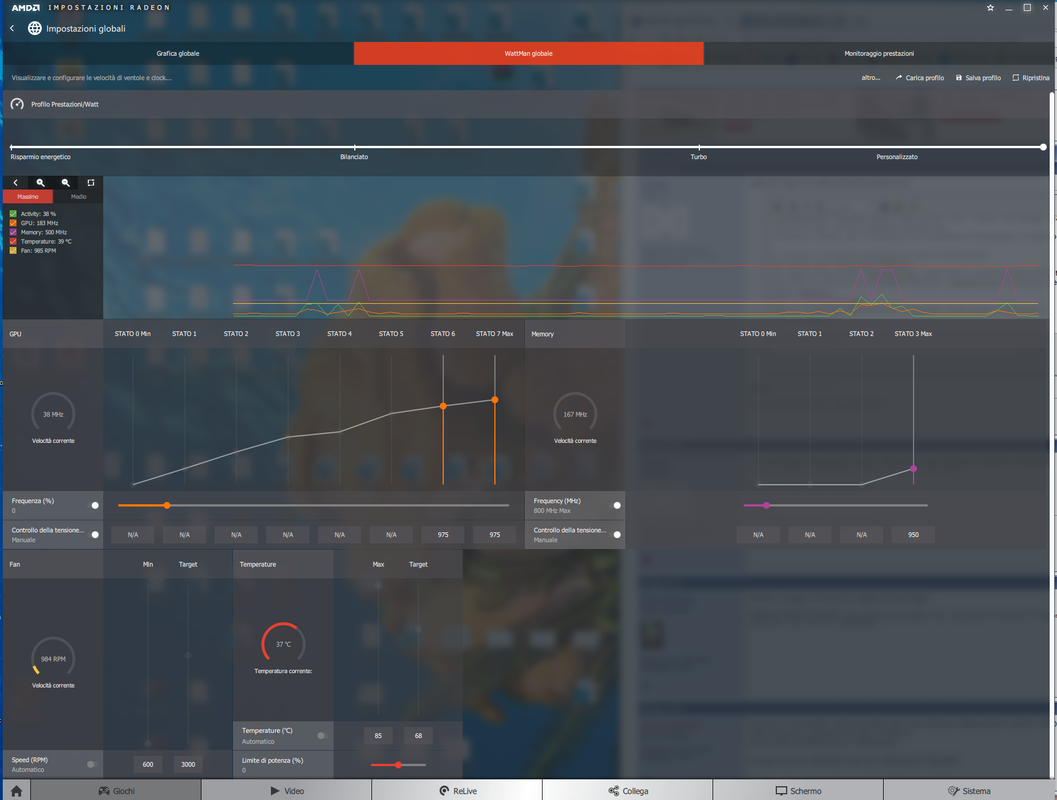Click the GPU speed gauge showing 38 MHz
Image resolution: width=1057 pixels, height=800 pixels.
(x=53, y=414)
